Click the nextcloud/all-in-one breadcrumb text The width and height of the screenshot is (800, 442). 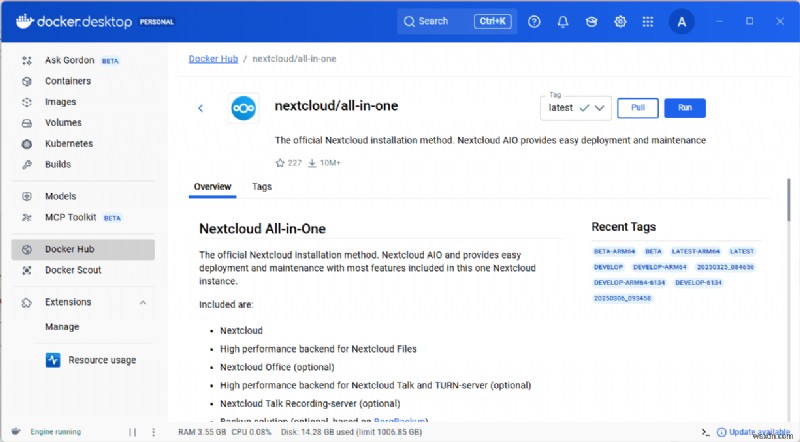point(294,59)
